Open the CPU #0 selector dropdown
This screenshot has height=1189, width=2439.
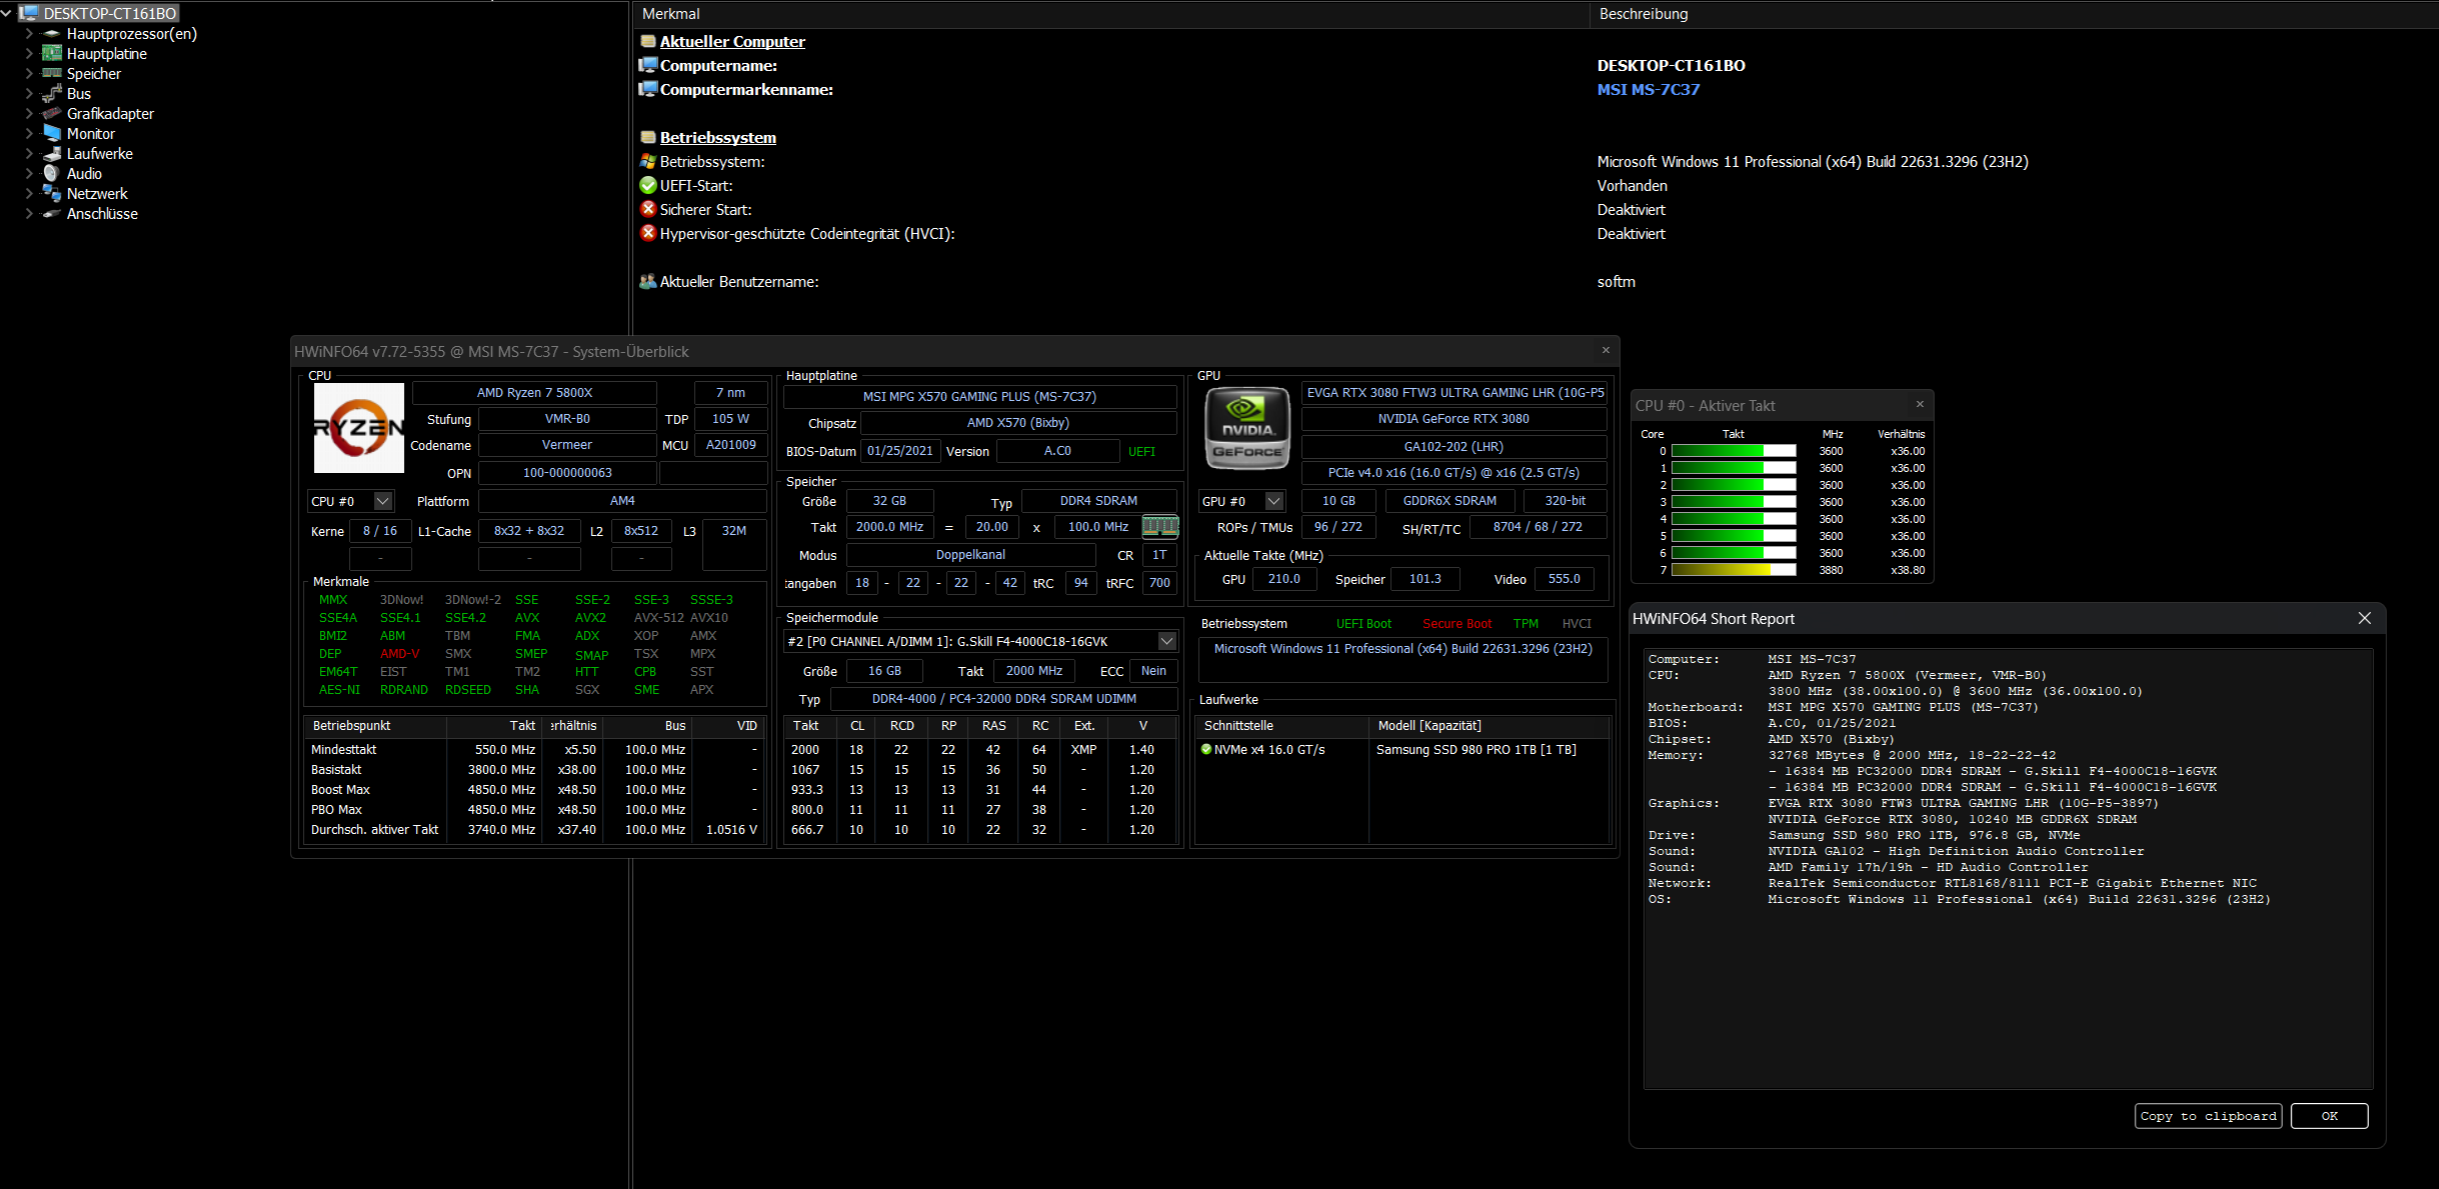pyautogui.click(x=383, y=501)
